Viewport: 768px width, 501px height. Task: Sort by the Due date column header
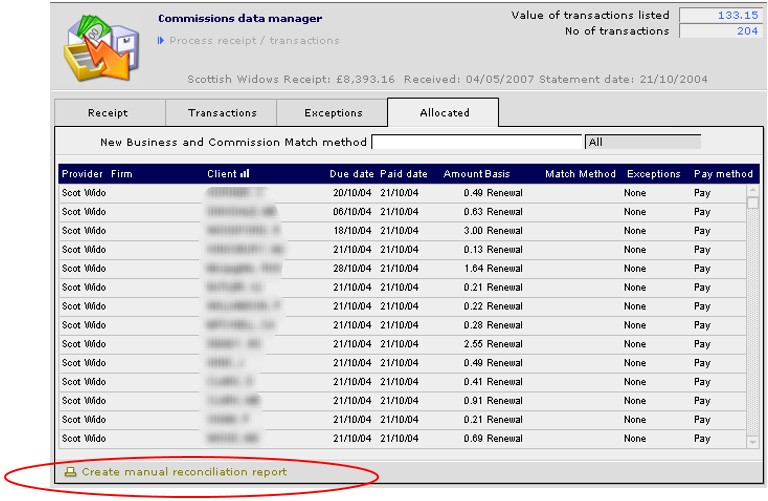coord(351,174)
